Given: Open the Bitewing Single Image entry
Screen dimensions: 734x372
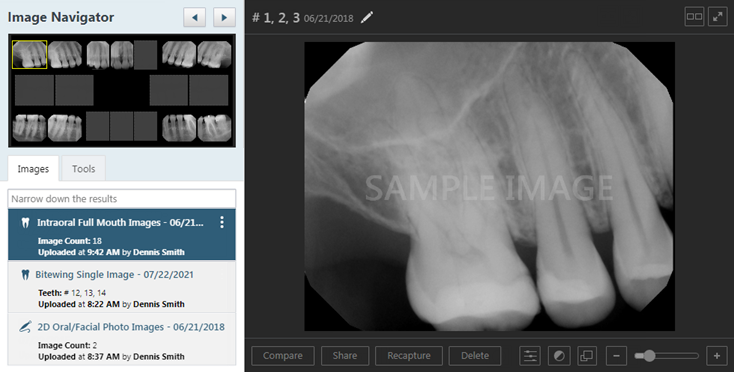Looking at the screenshot, I should (122, 287).
